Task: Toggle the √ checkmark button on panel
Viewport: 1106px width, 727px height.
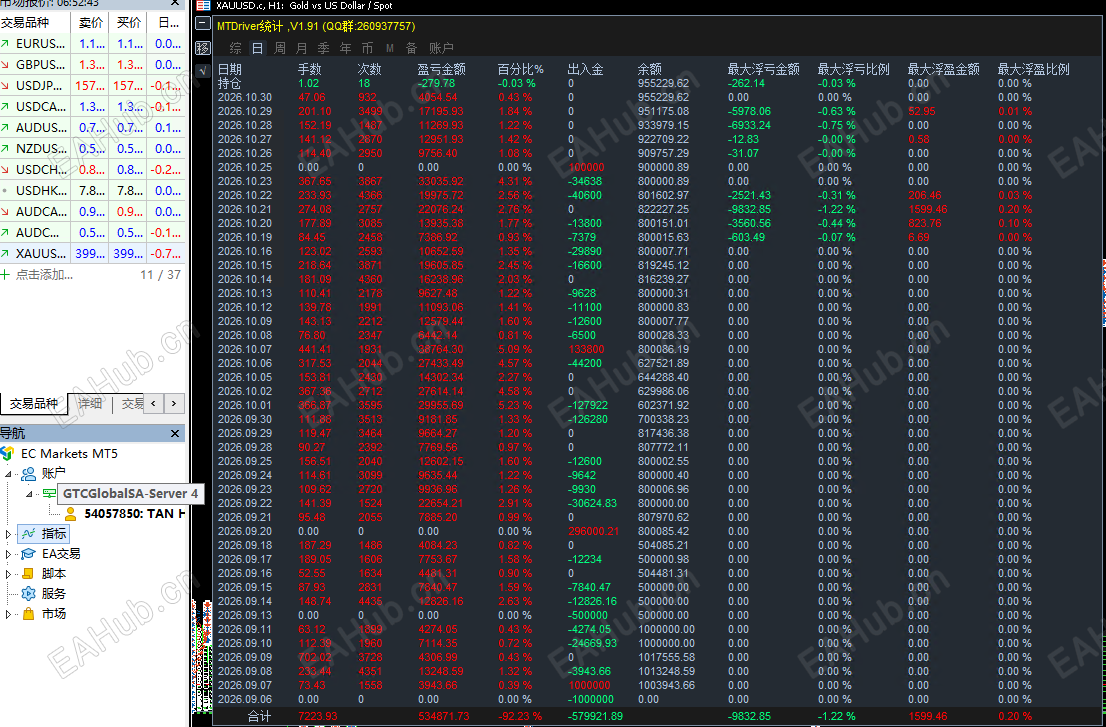Action: click(x=202, y=71)
